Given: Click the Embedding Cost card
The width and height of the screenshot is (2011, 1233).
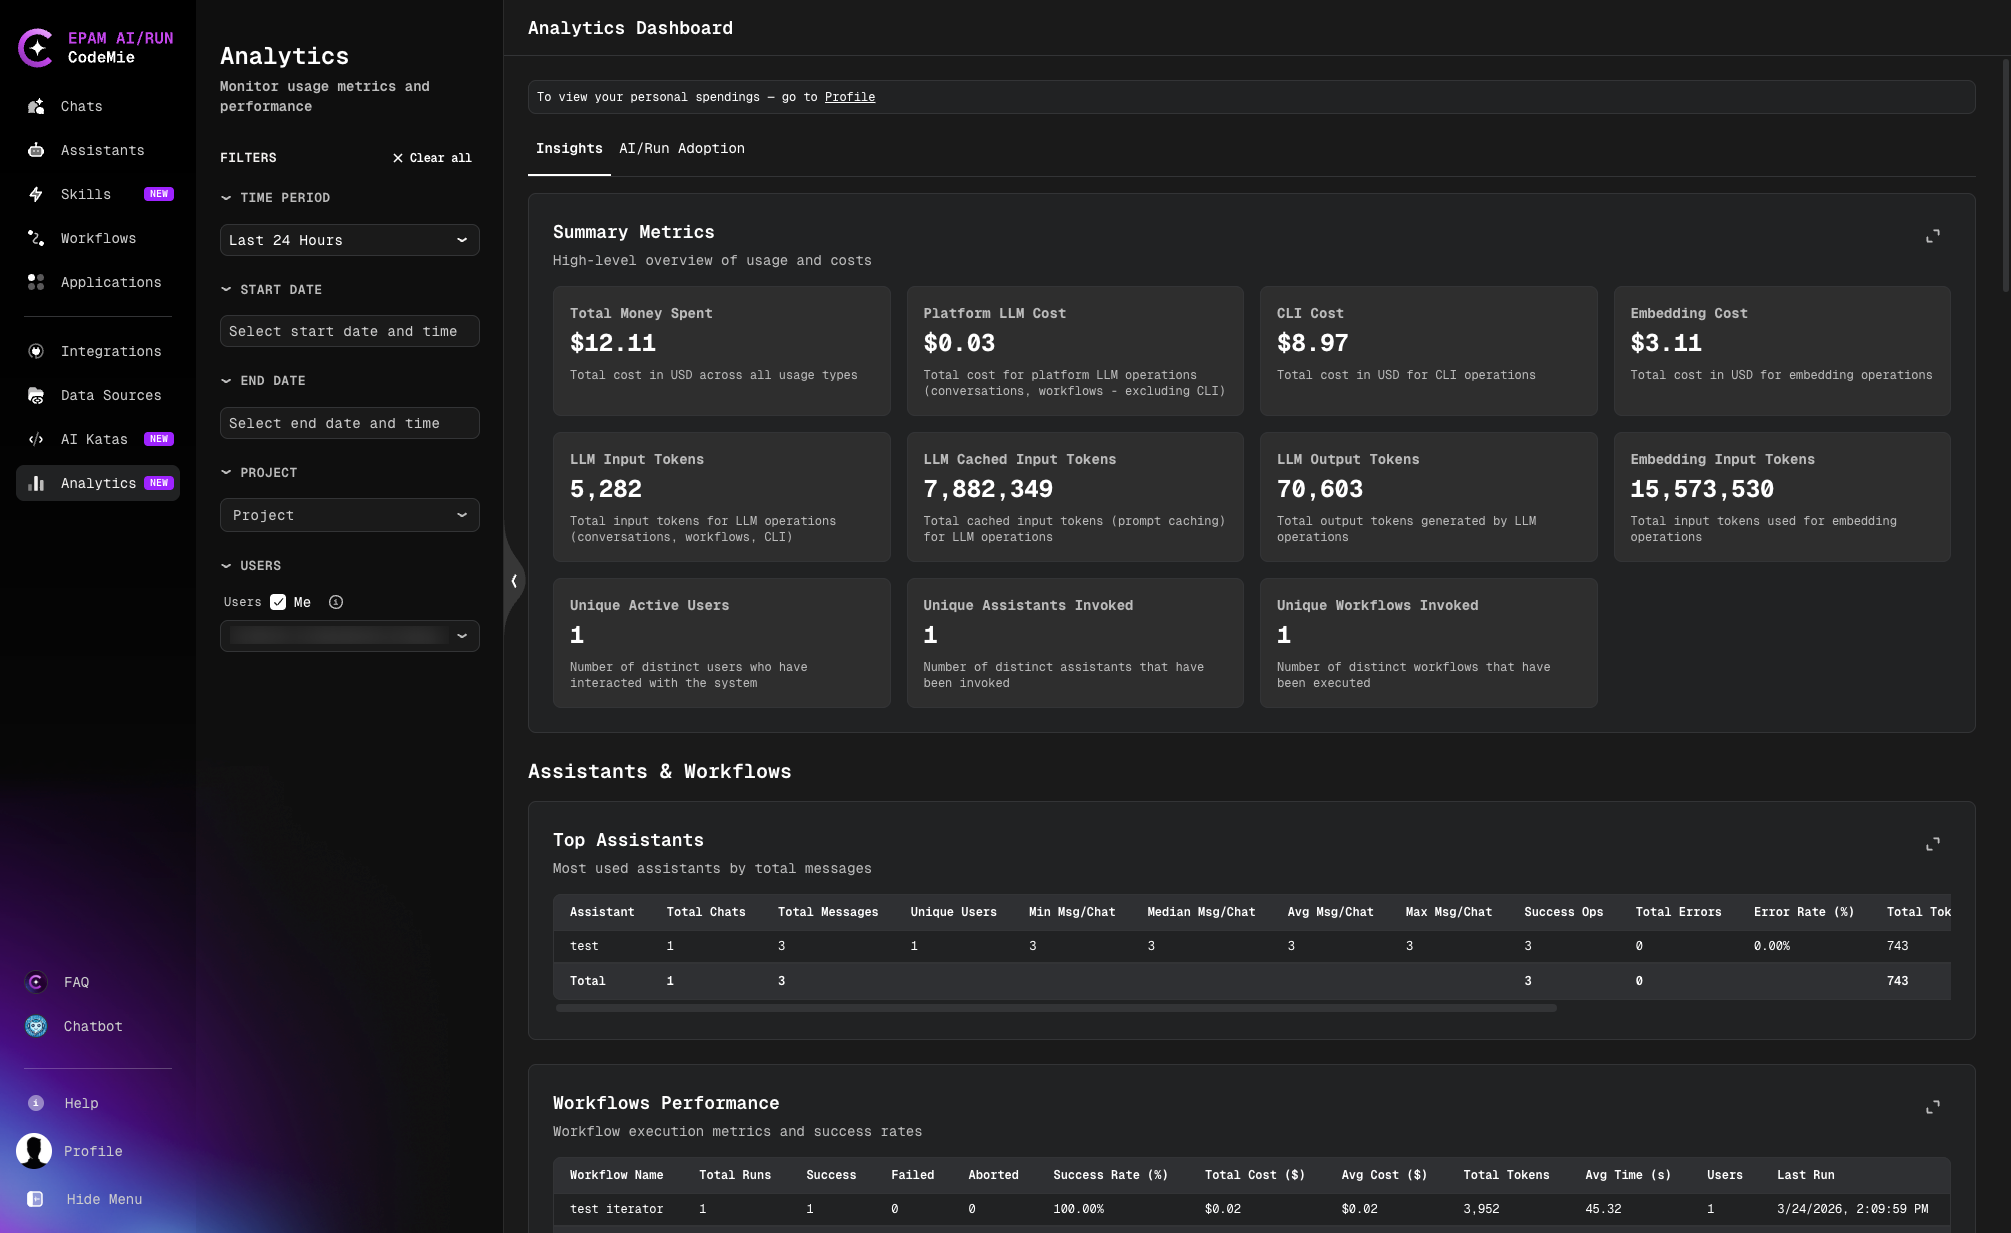Looking at the screenshot, I should (x=1782, y=351).
